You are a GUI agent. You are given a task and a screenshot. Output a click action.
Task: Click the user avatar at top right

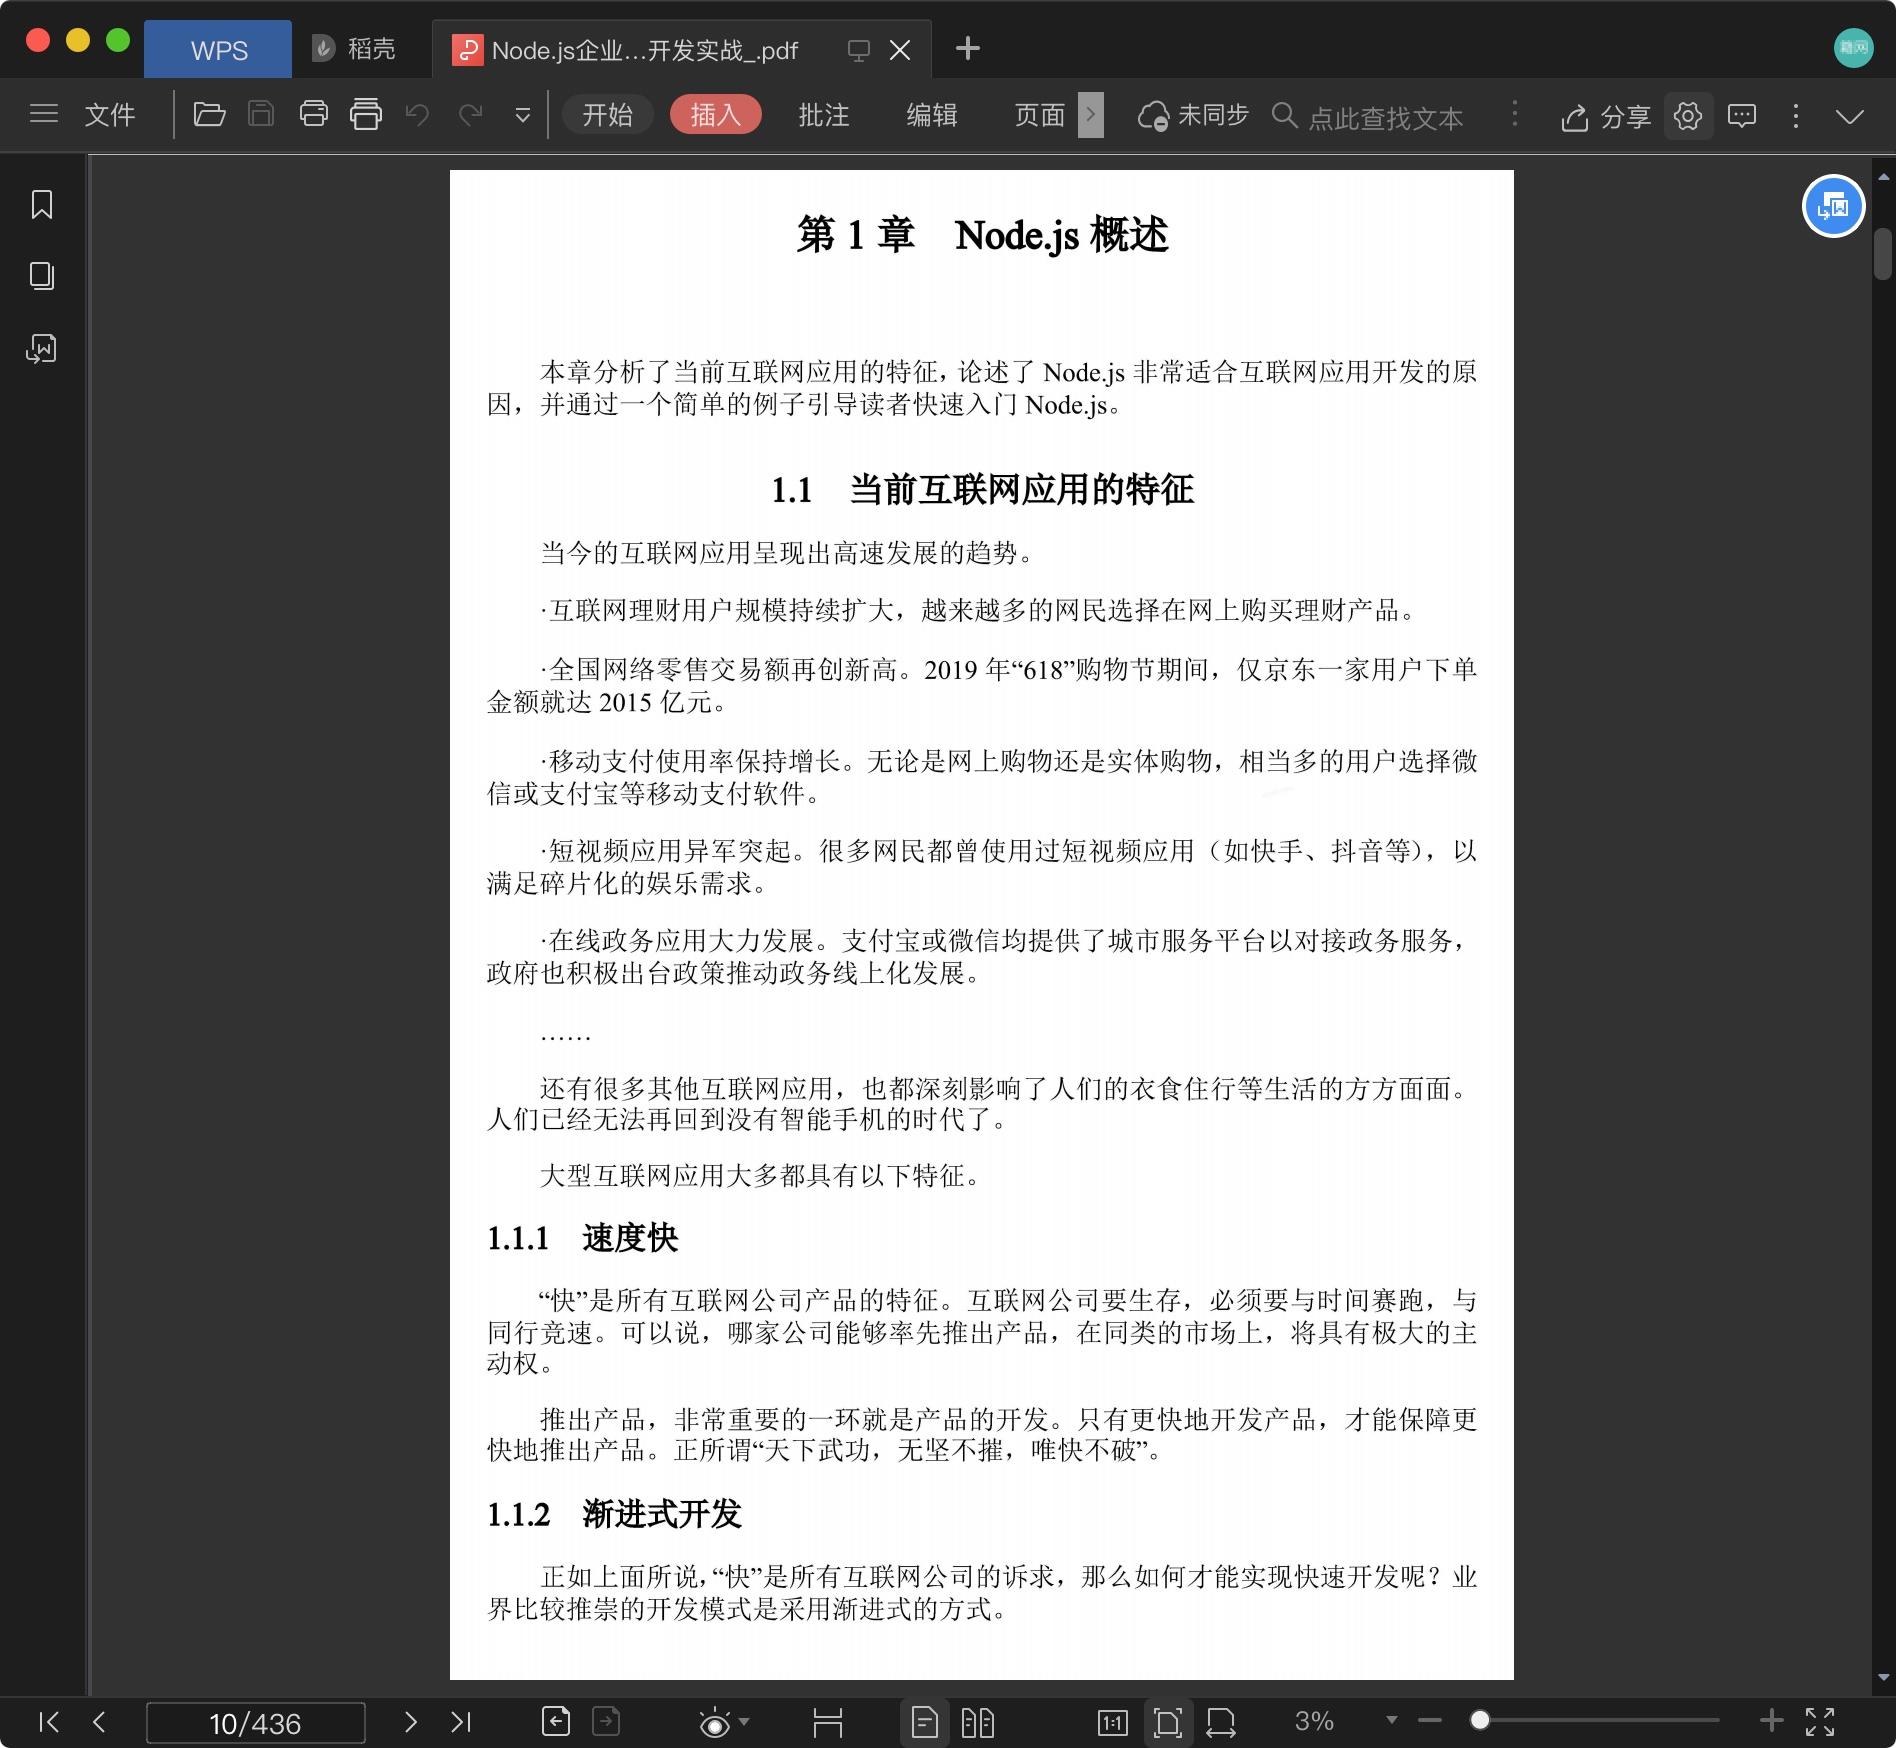point(1853,48)
